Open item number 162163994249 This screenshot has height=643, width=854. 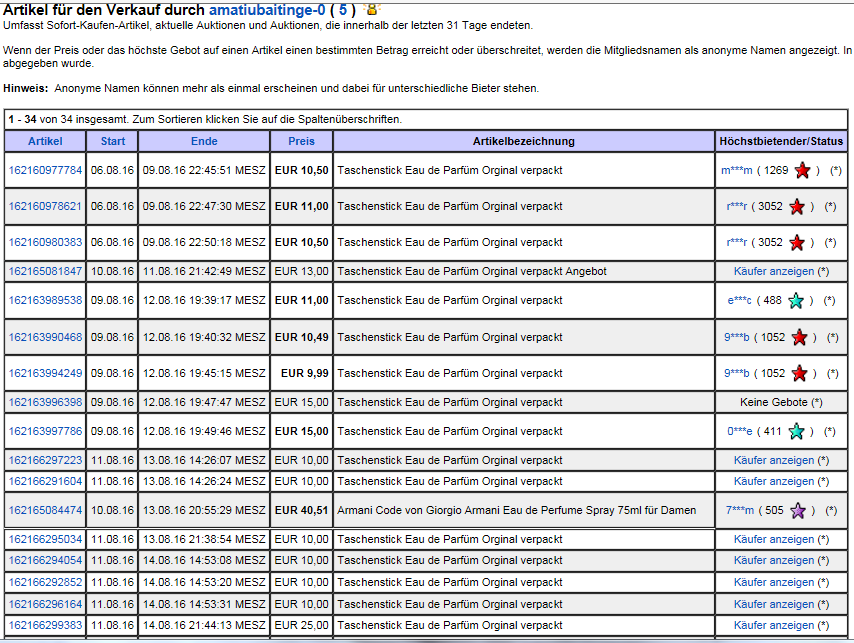pos(45,373)
